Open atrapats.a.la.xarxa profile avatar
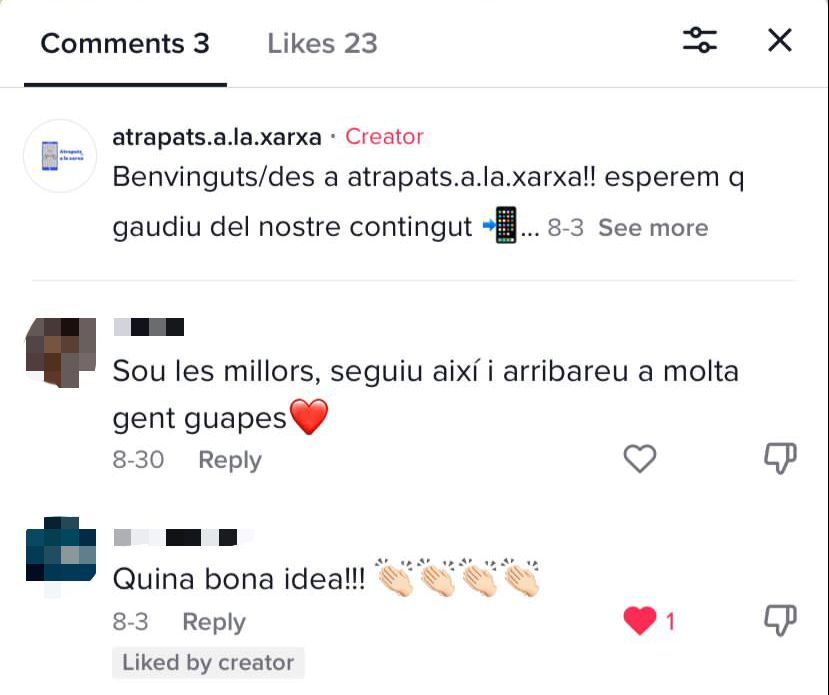Image resolution: width=829 pixels, height=695 pixels. (60, 156)
